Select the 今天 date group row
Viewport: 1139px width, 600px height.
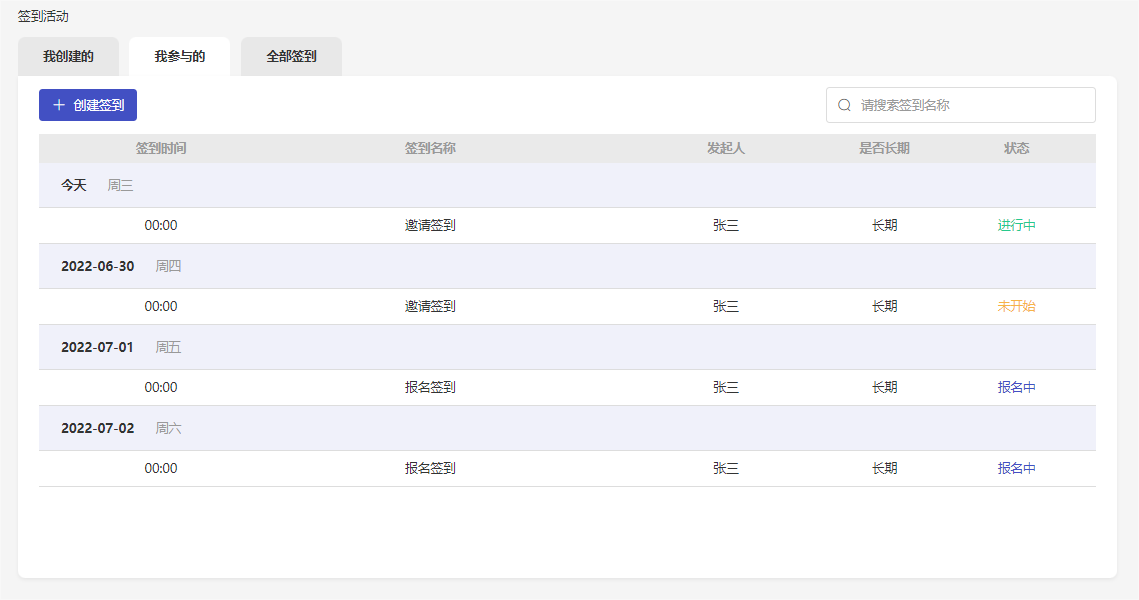point(567,185)
